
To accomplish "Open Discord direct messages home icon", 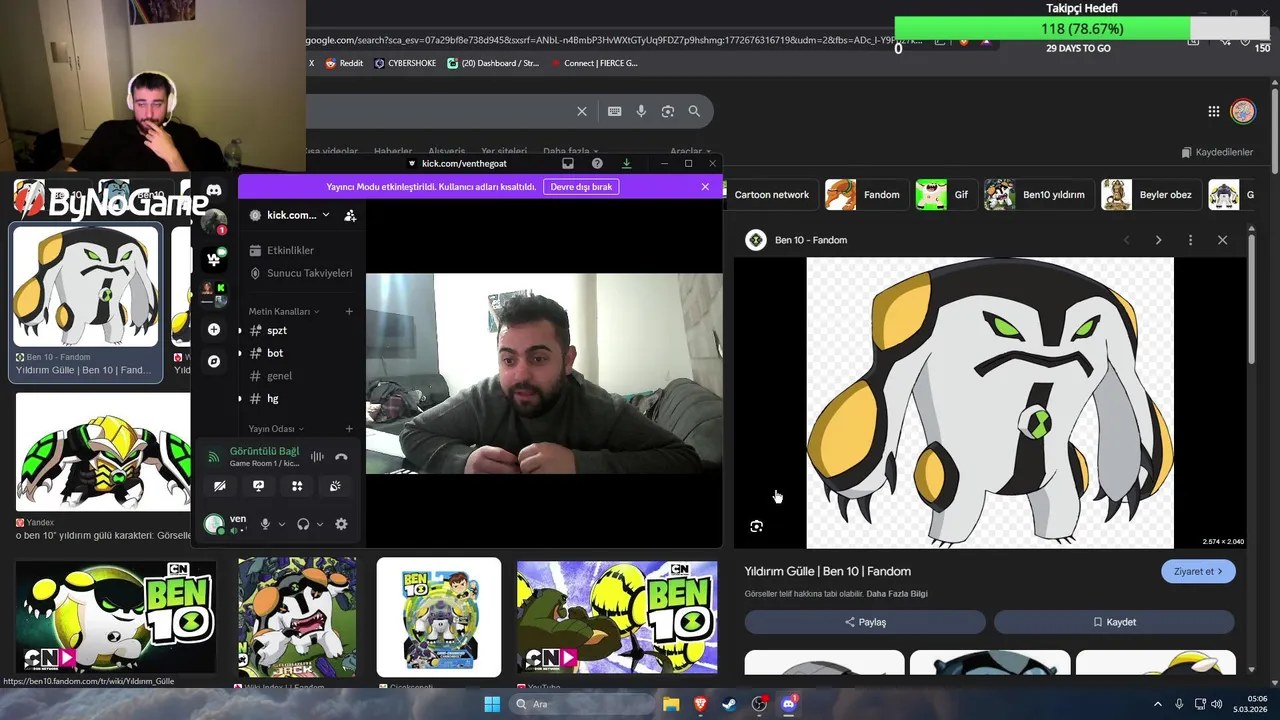I will click(x=213, y=191).
